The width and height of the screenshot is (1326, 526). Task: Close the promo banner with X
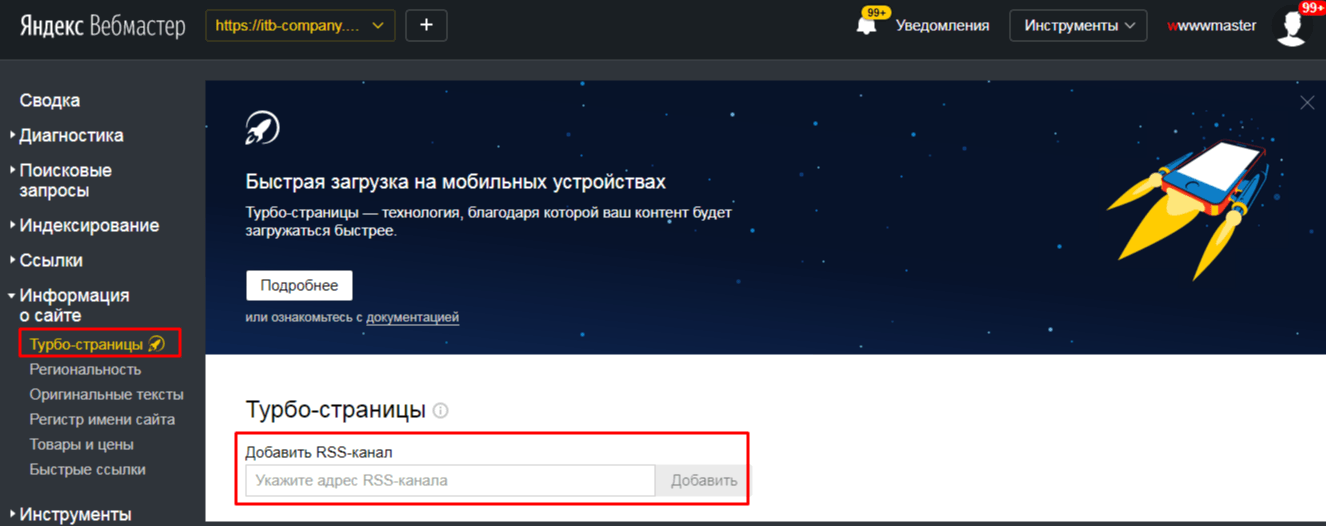(1307, 102)
